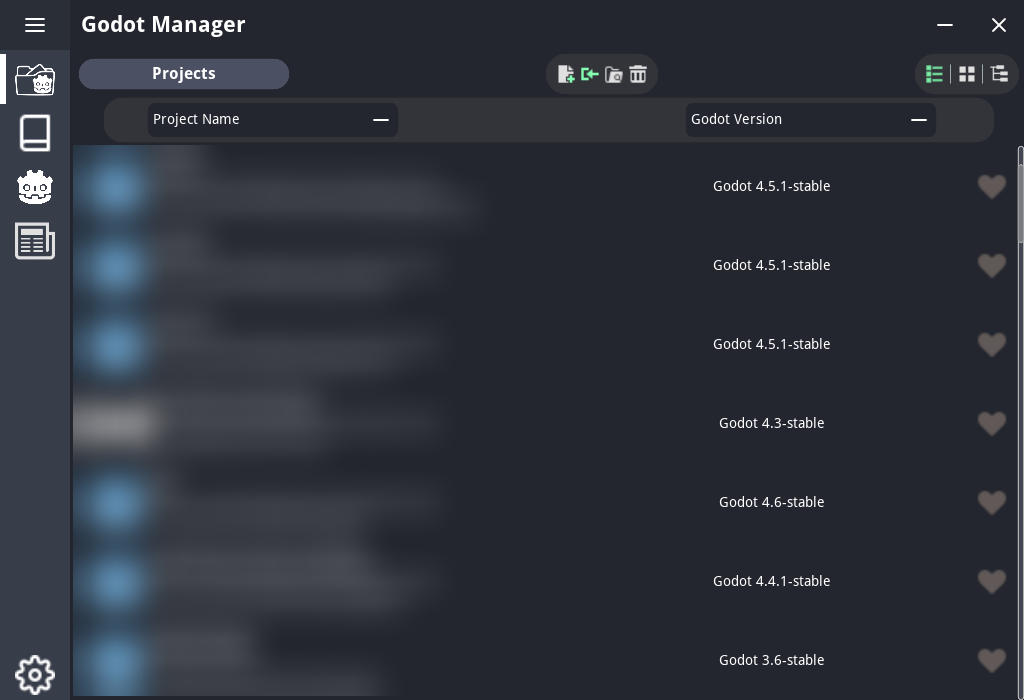Screen dimensions: 1024x700
Task: Toggle favorite heart on Godot 4.3-stable row
Action: pos(992,423)
